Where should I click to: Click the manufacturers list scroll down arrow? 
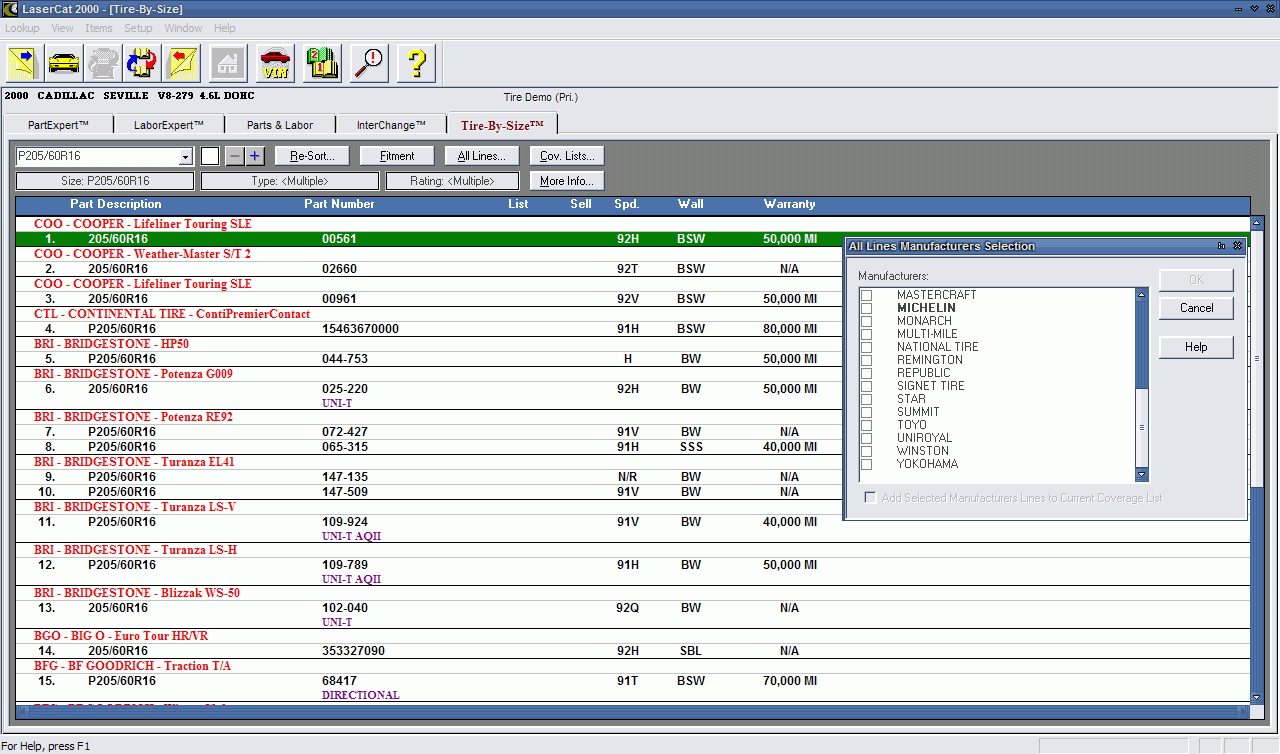[x=1142, y=475]
